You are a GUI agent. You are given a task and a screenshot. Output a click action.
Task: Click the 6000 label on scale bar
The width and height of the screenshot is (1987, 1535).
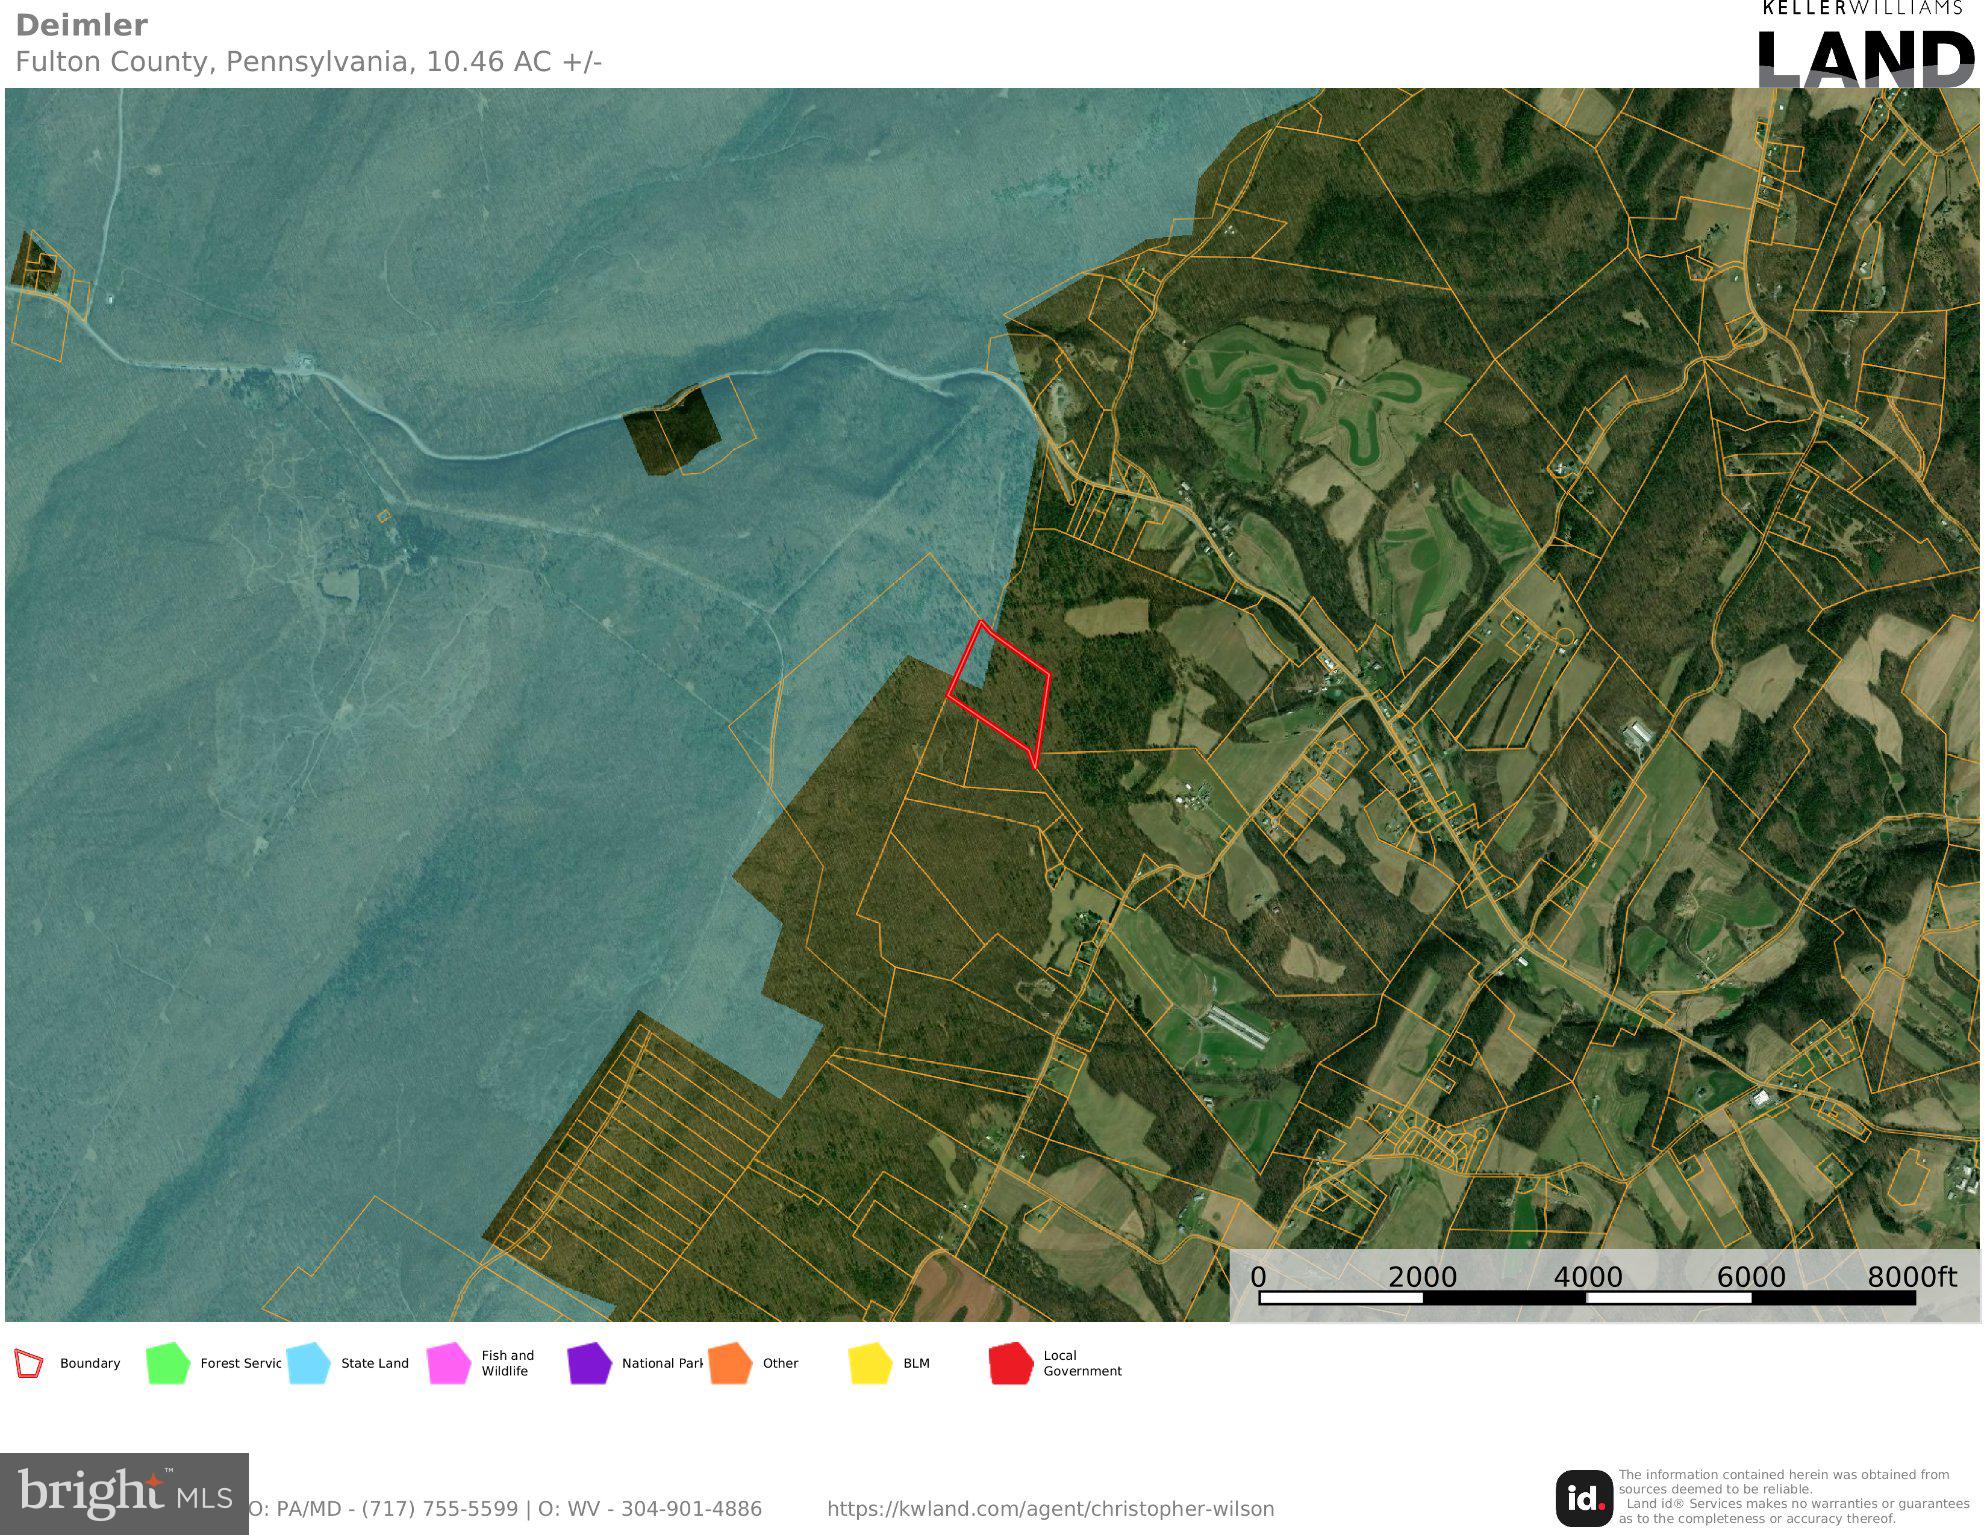click(1751, 1277)
